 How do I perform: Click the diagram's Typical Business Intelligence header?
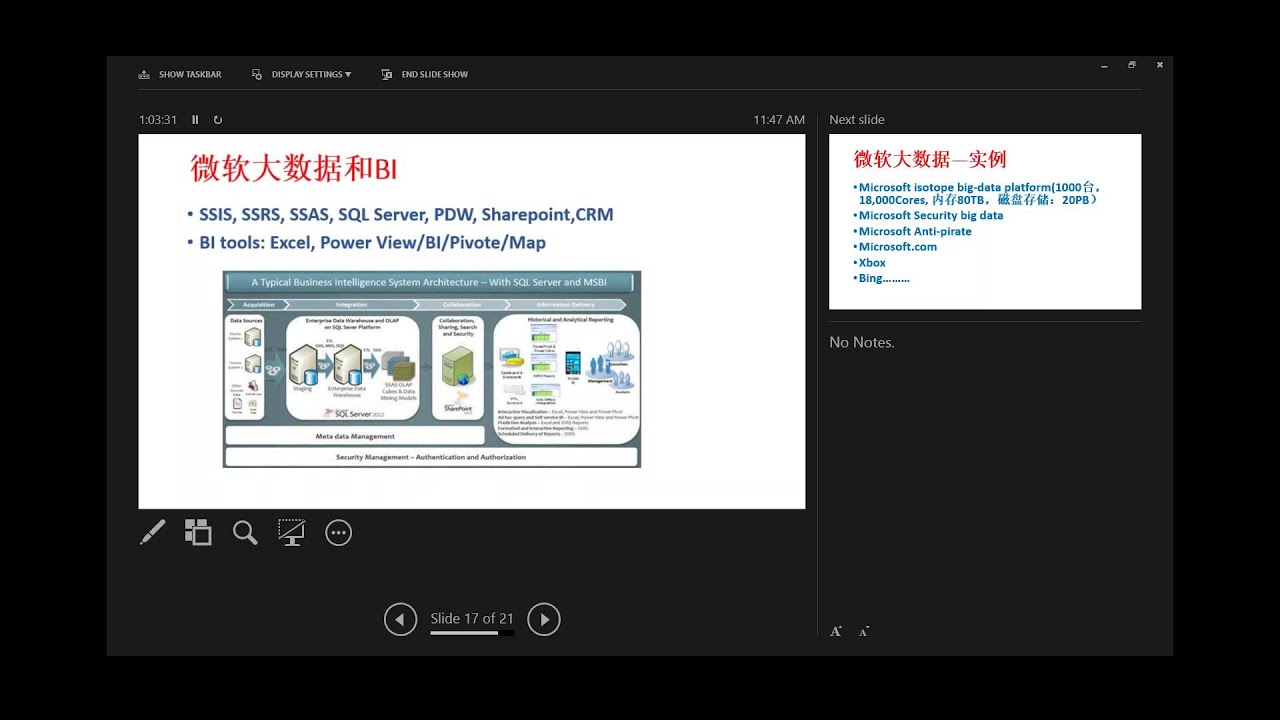[x=429, y=282]
